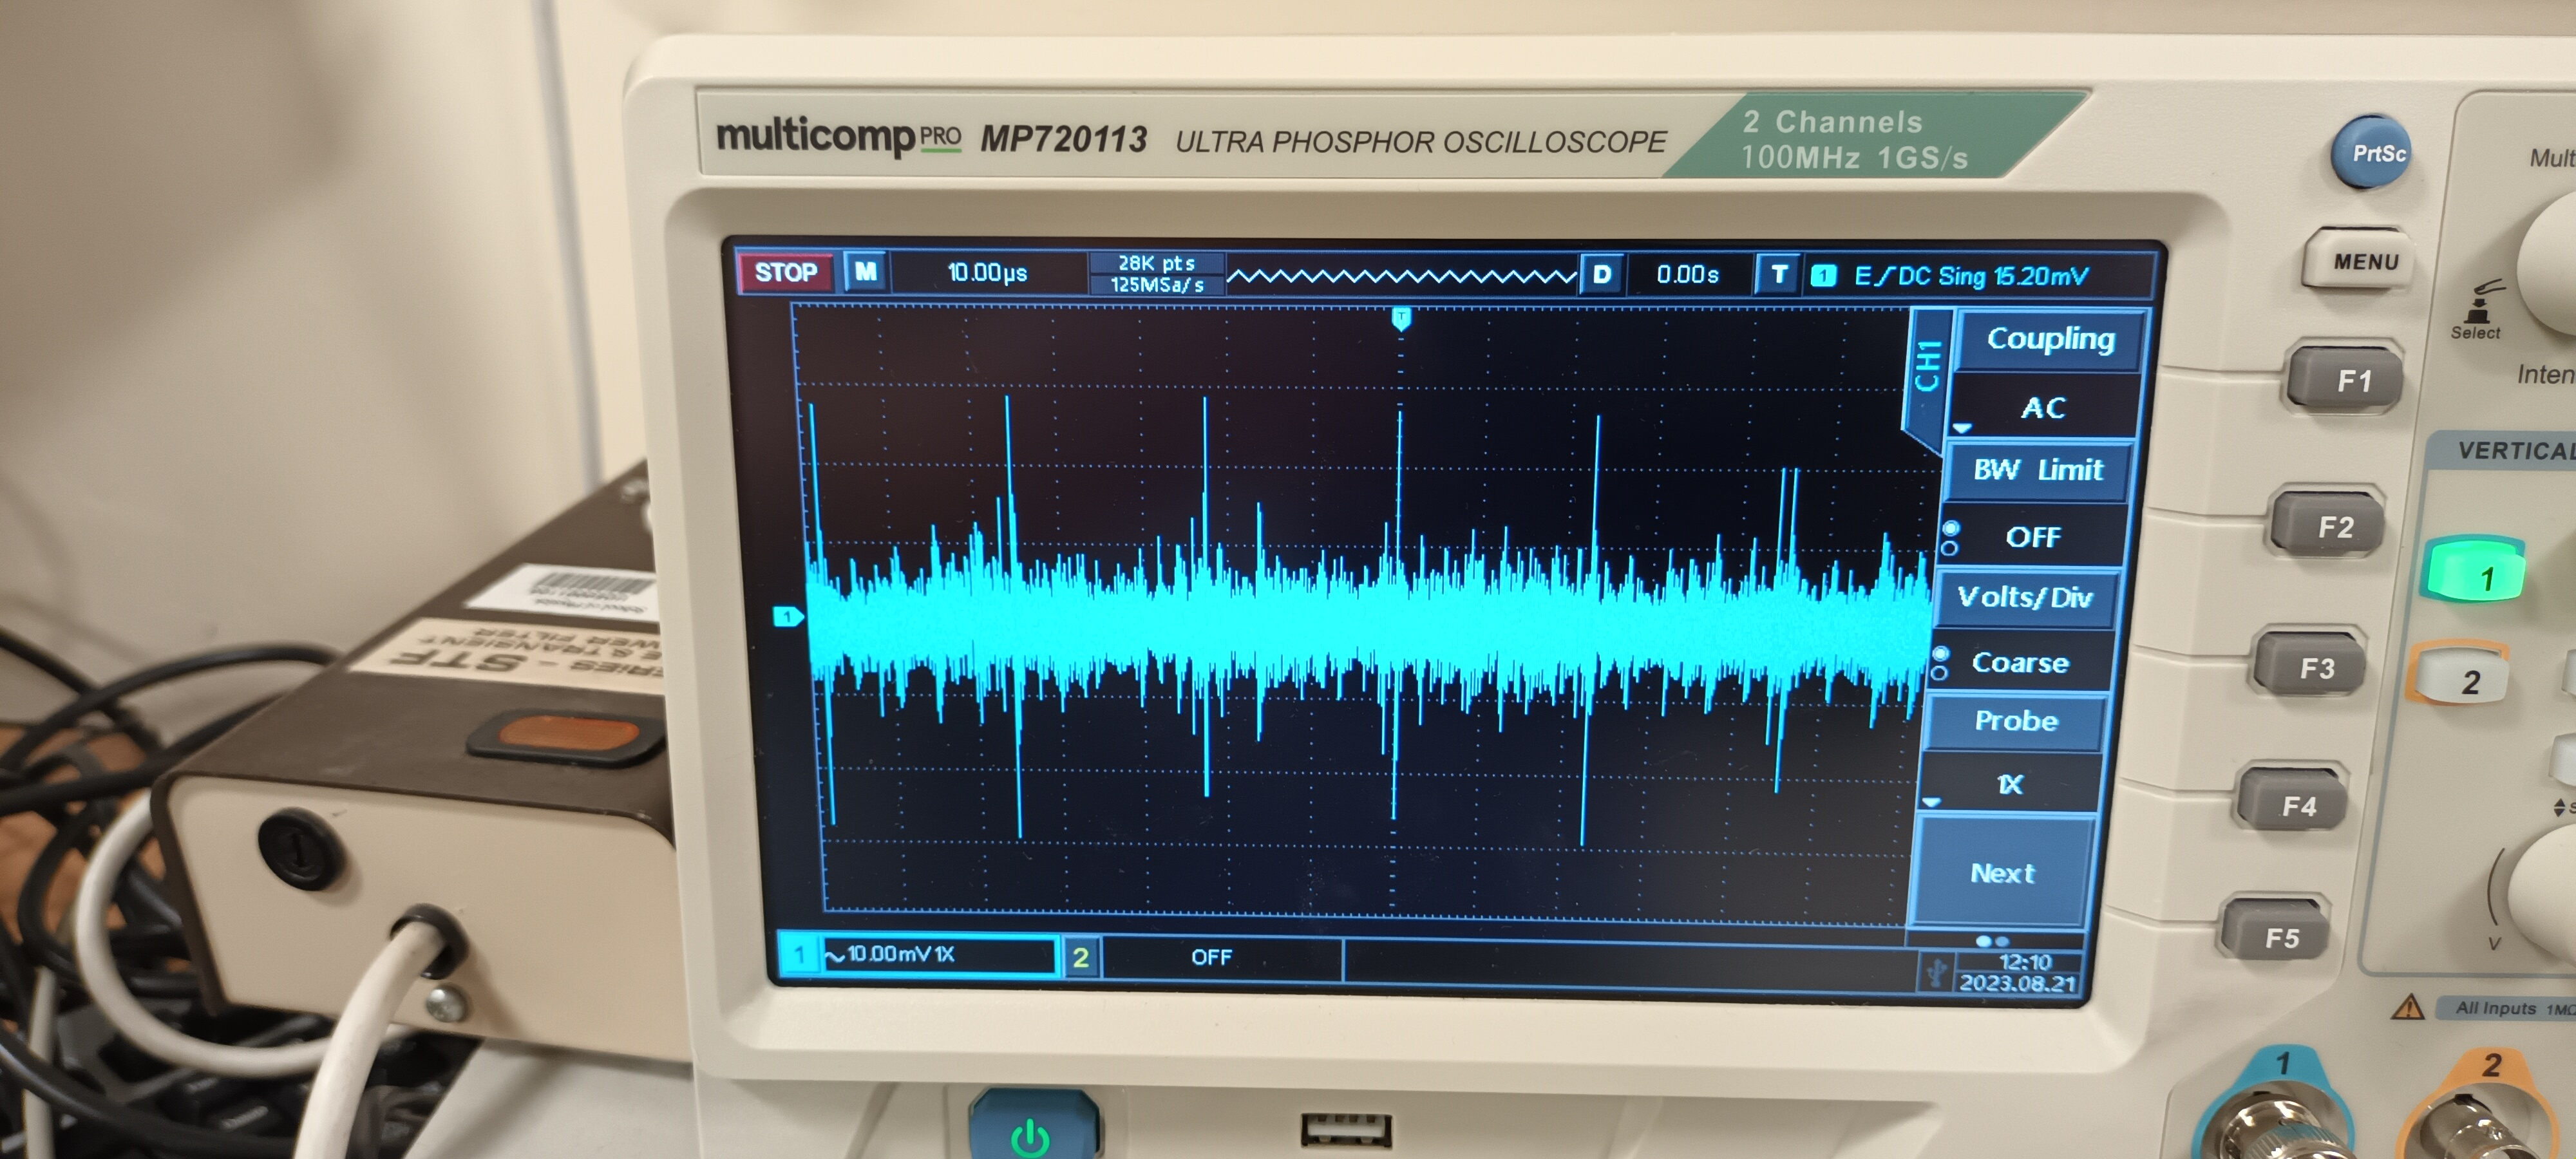Click the D delay indicator icon

point(1602,275)
